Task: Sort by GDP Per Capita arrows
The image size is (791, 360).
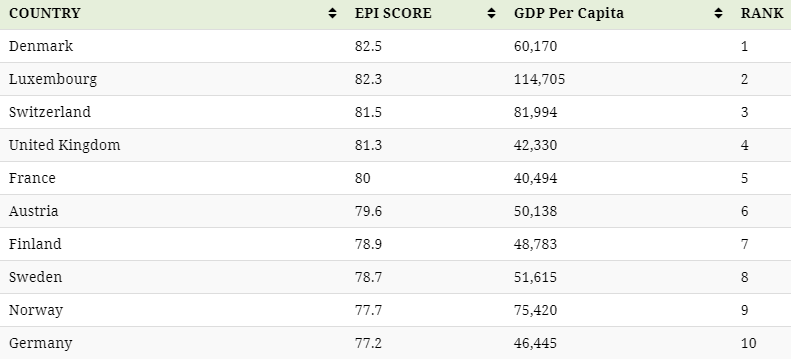Action: (718, 13)
